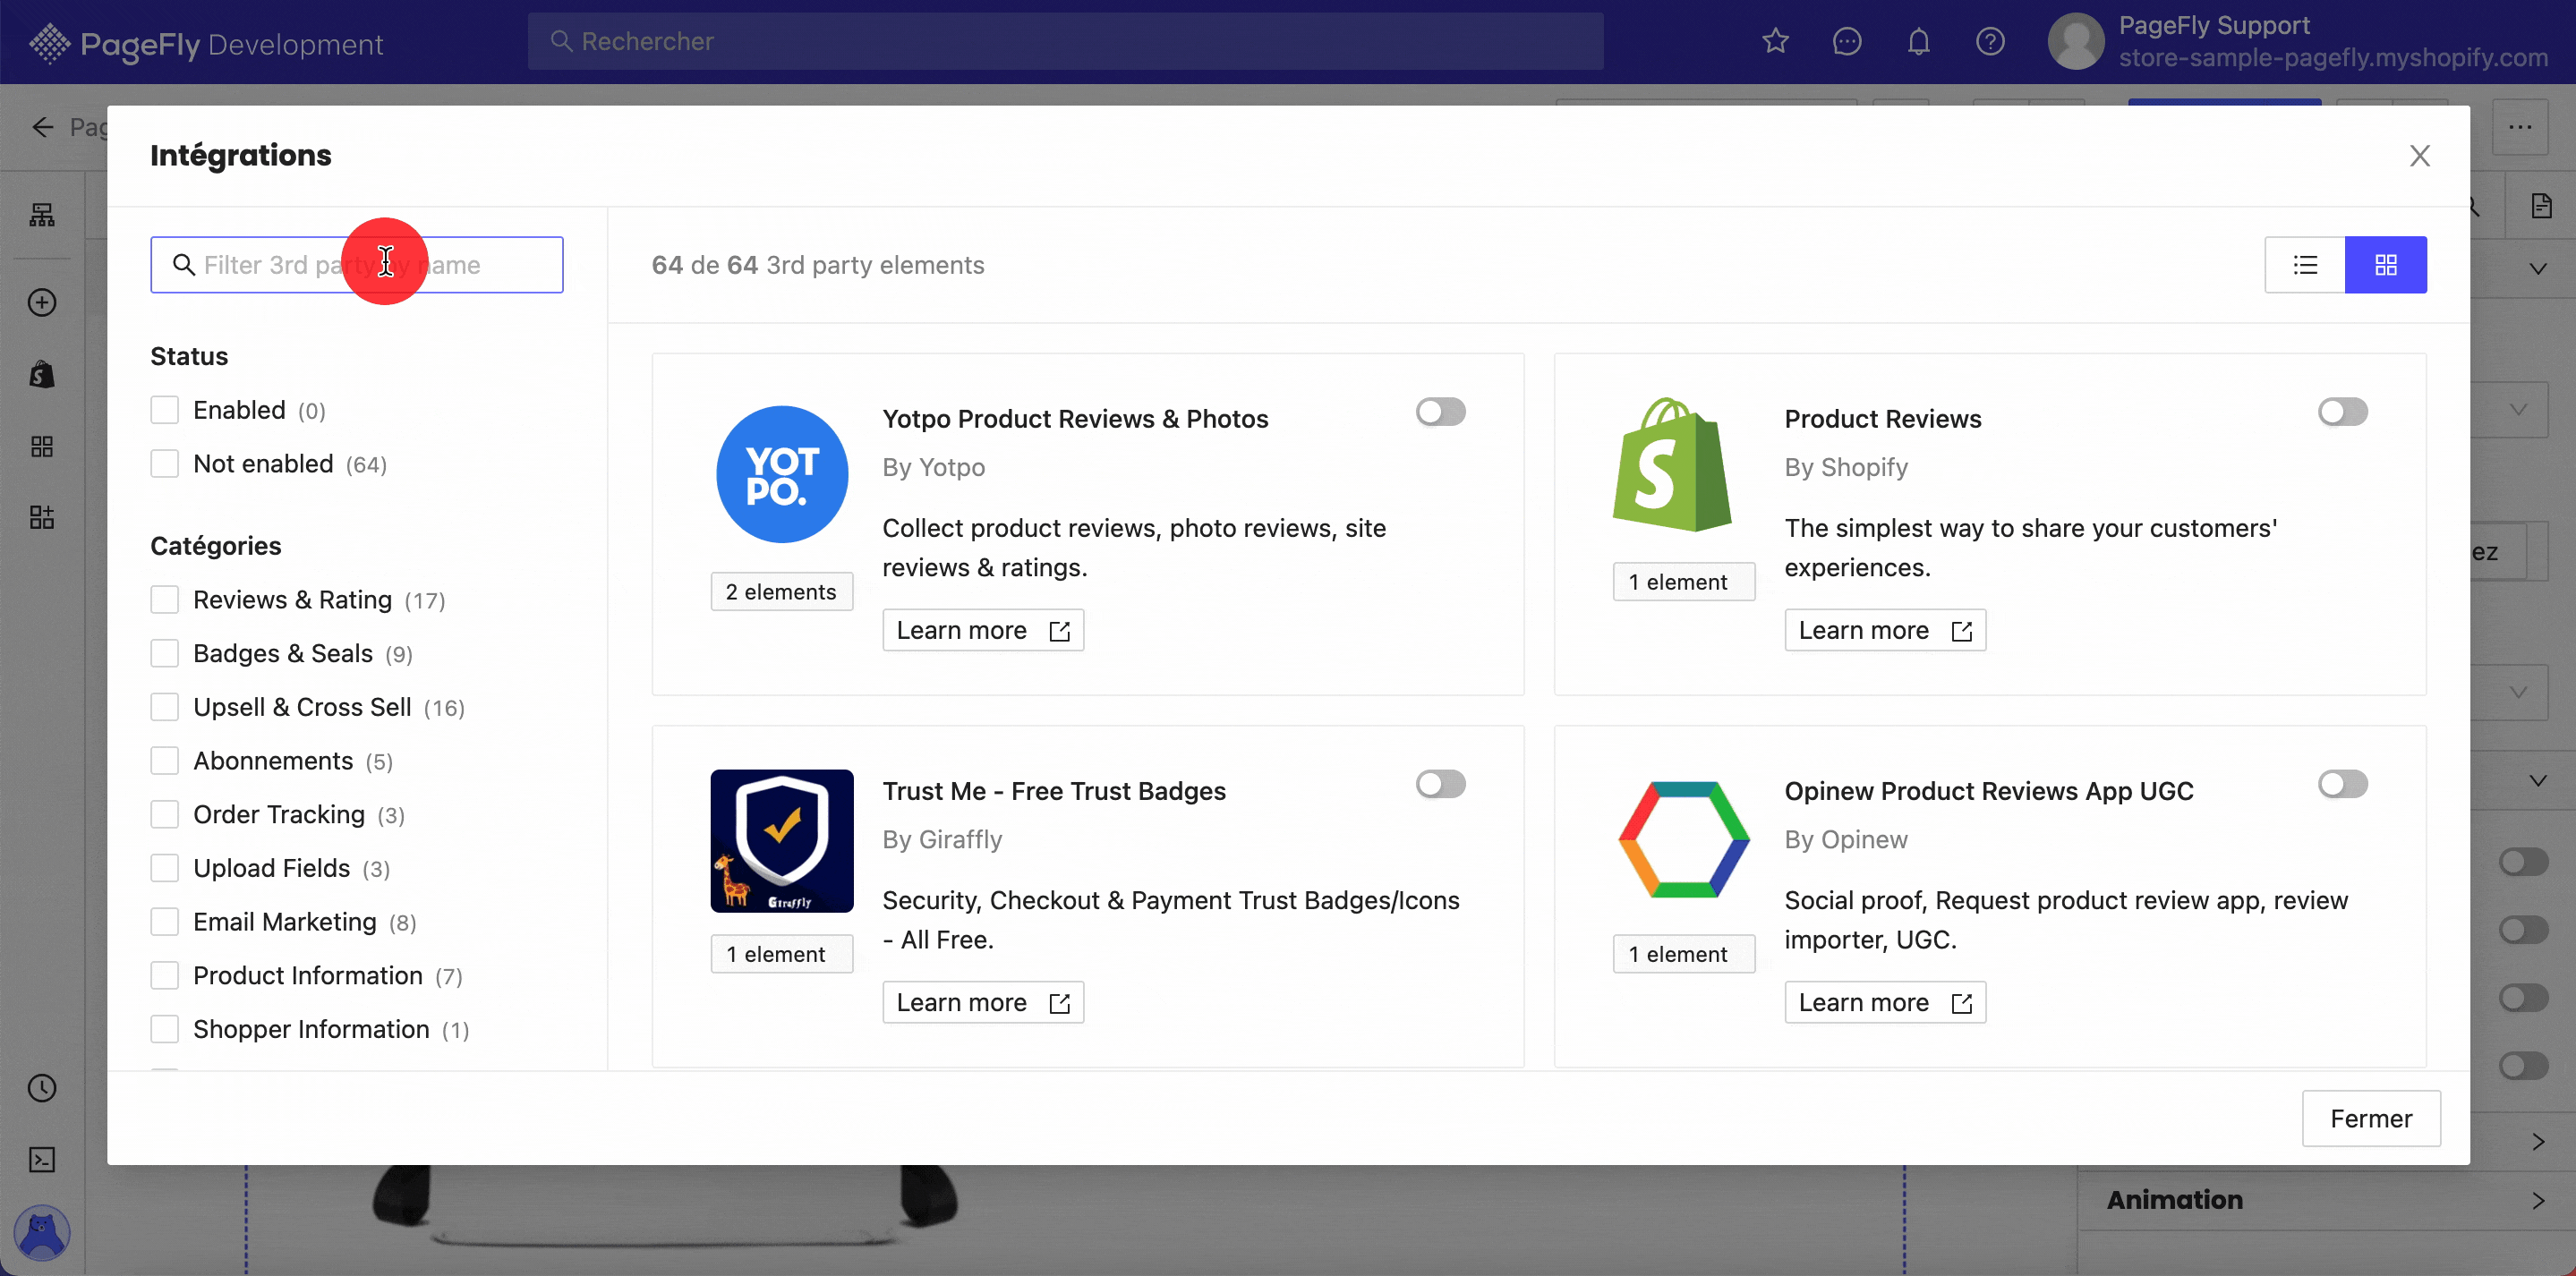Click the 2 elements badge on Yotpo
The height and width of the screenshot is (1276, 2576).
click(x=781, y=592)
